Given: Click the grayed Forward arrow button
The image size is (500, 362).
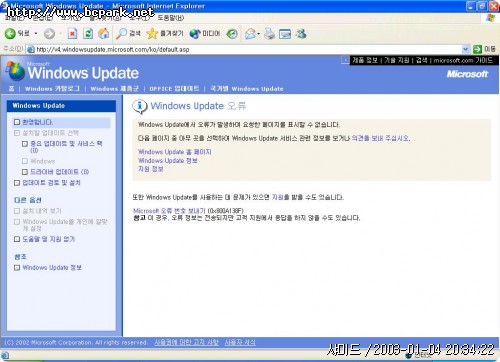Looking at the screenshot, I should 49,34.
